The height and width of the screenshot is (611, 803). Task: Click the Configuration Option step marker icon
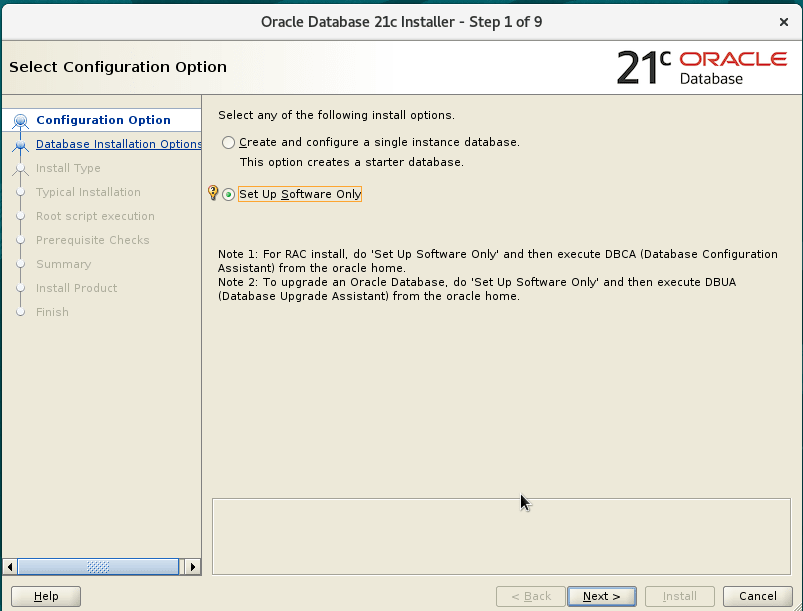20,121
